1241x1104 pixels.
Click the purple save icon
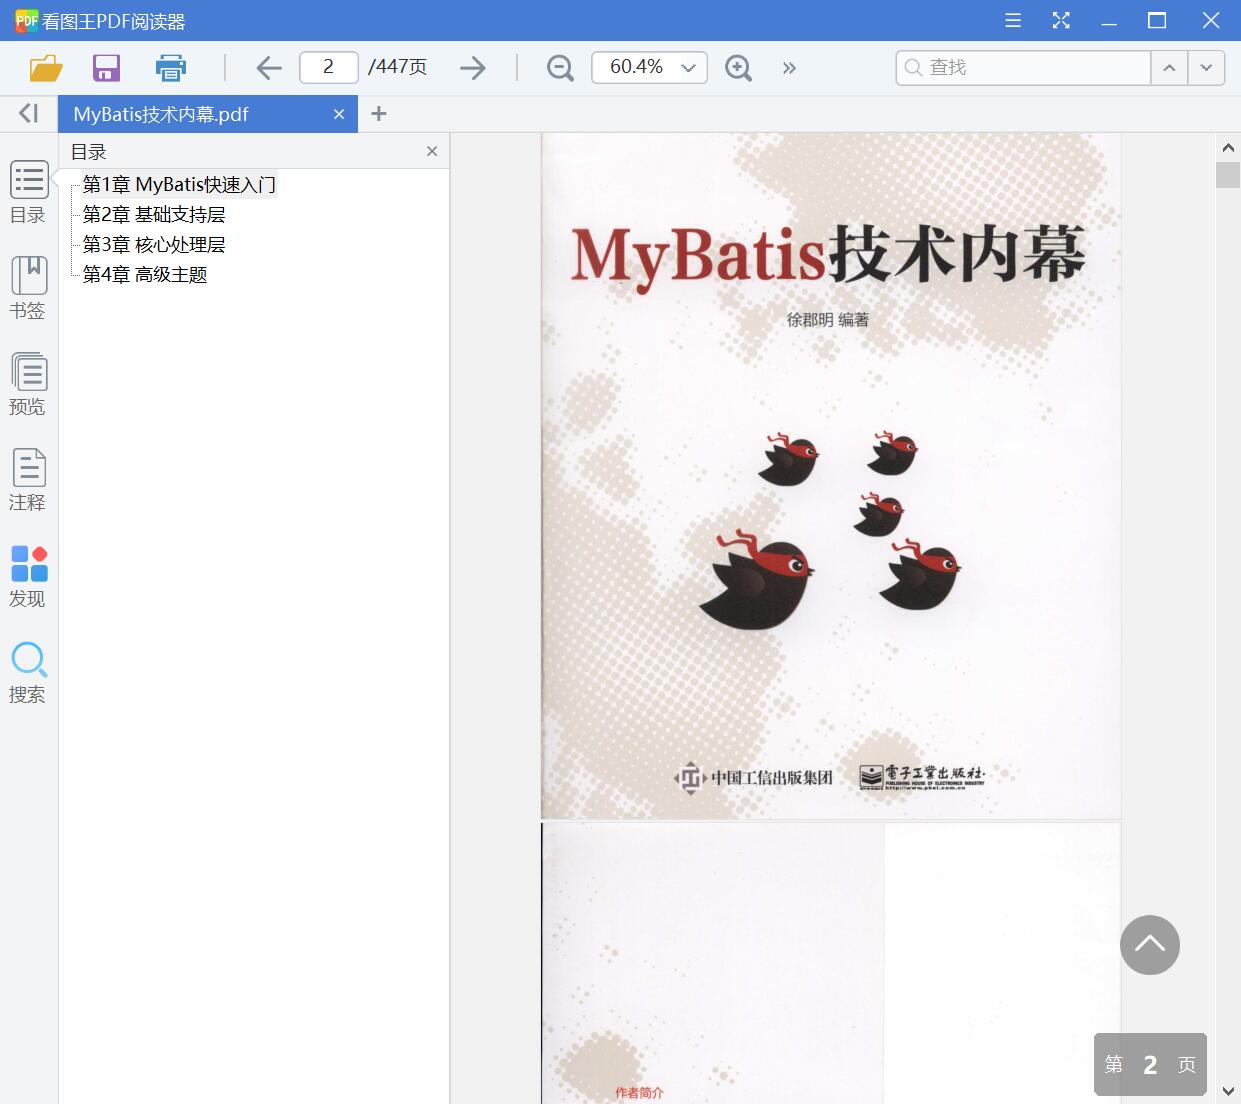106,67
